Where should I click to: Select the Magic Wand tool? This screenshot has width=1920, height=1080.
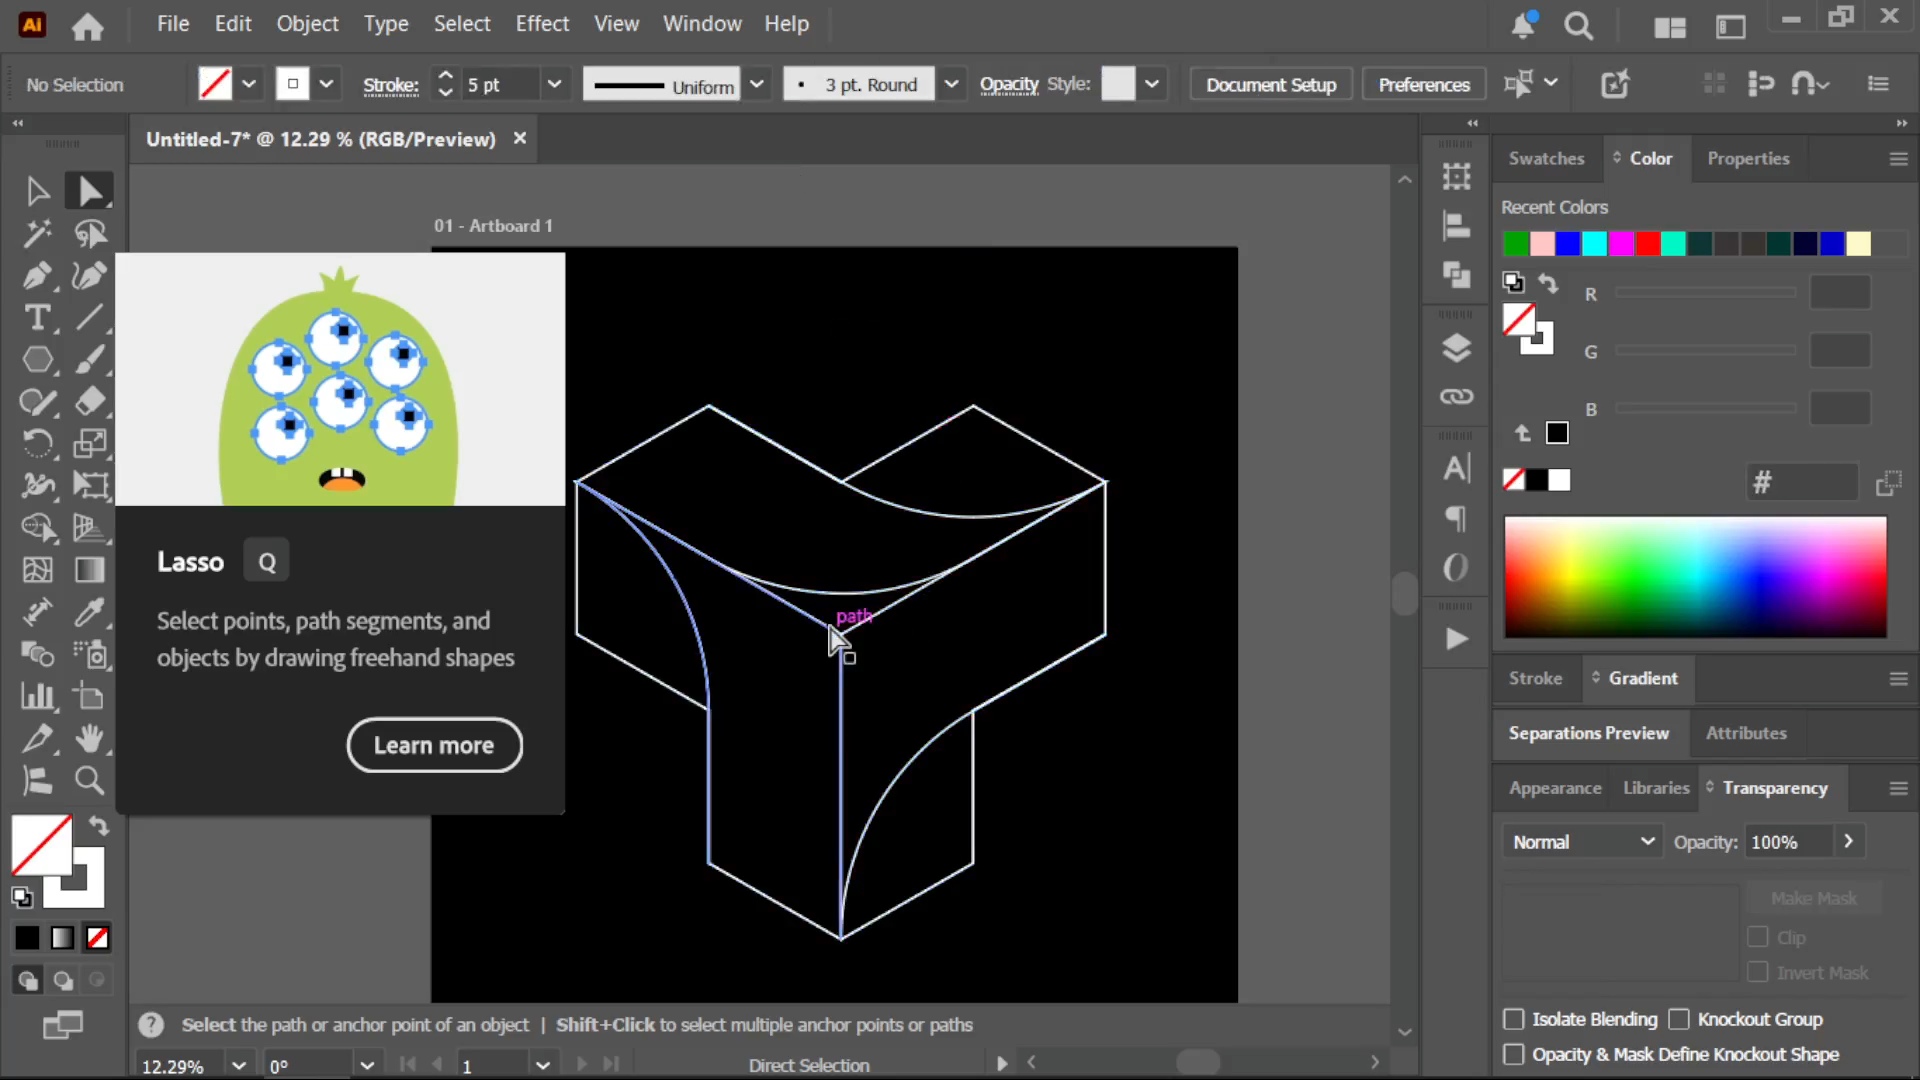(37, 233)
